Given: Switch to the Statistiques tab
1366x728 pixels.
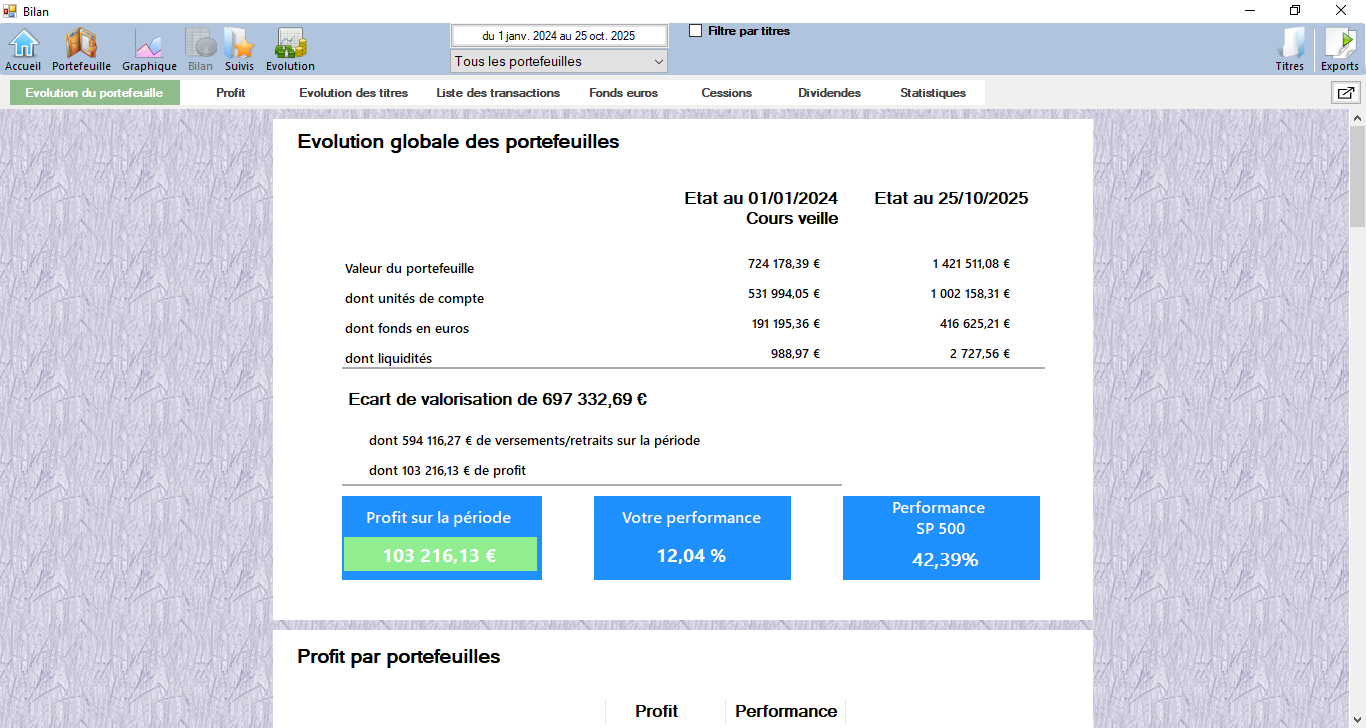Looking at the screenshot, I should 932,93.
